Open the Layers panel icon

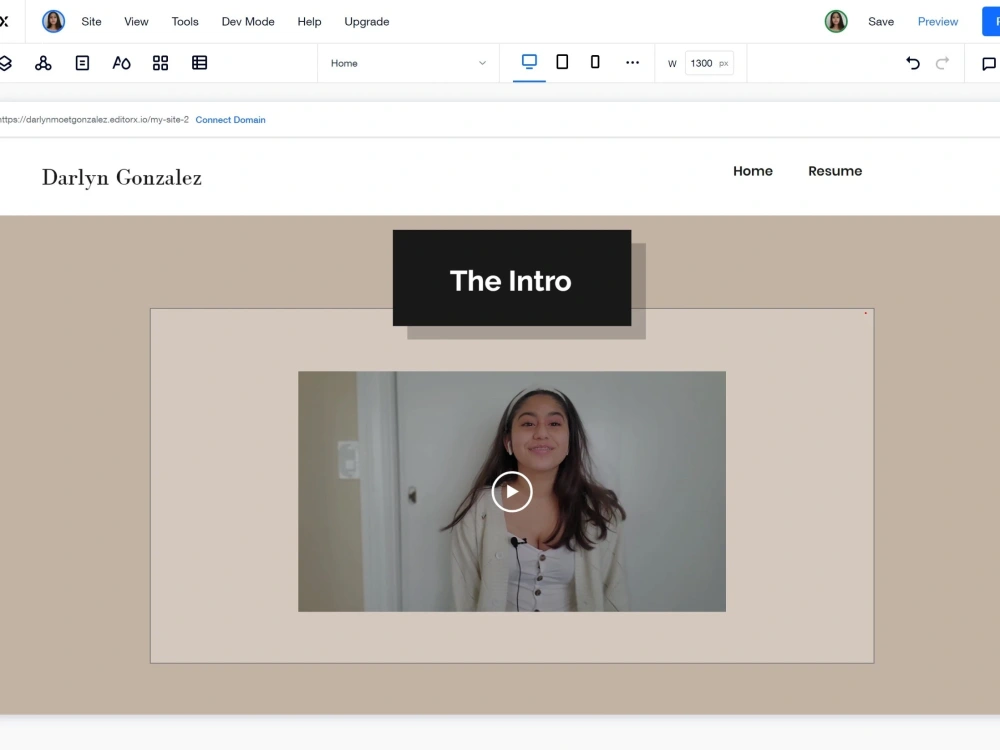tap(5, 63)
